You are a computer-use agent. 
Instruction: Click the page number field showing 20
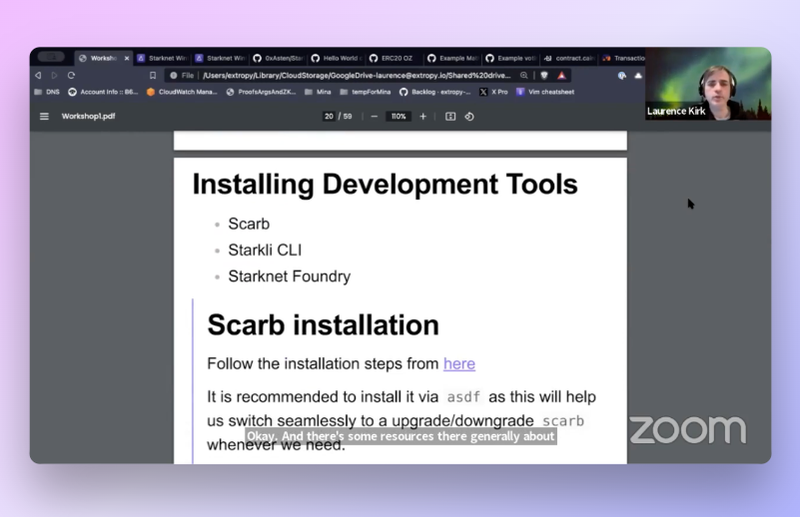click(x=329, y=116)
